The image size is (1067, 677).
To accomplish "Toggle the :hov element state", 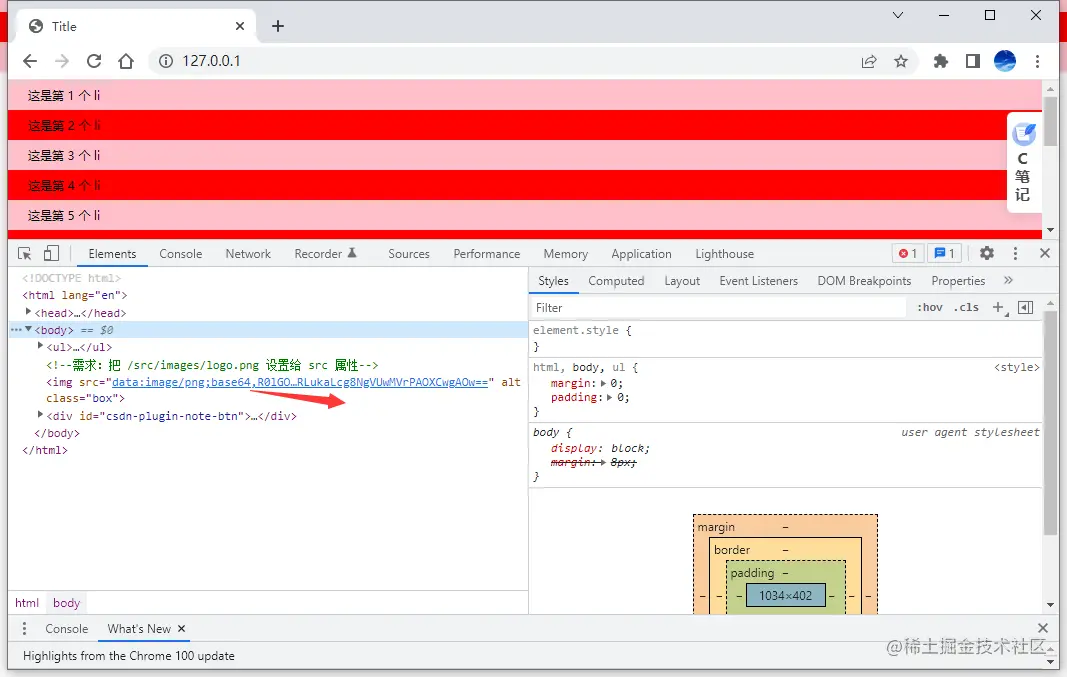I will 930,308.
